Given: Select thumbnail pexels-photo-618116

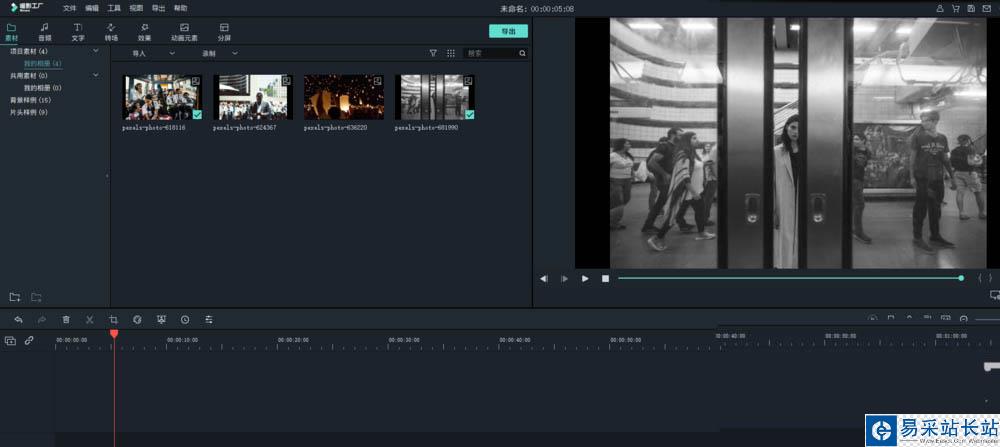Looking at the screenshot, I should point(162,97).
